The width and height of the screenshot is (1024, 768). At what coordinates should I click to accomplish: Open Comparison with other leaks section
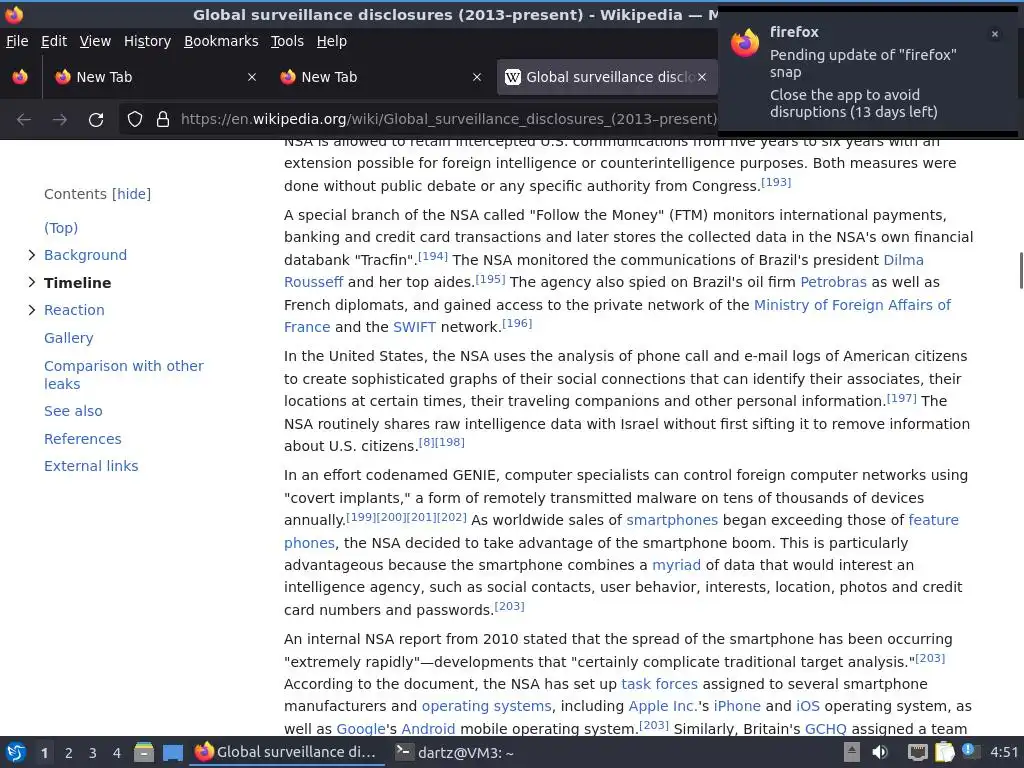123,375
